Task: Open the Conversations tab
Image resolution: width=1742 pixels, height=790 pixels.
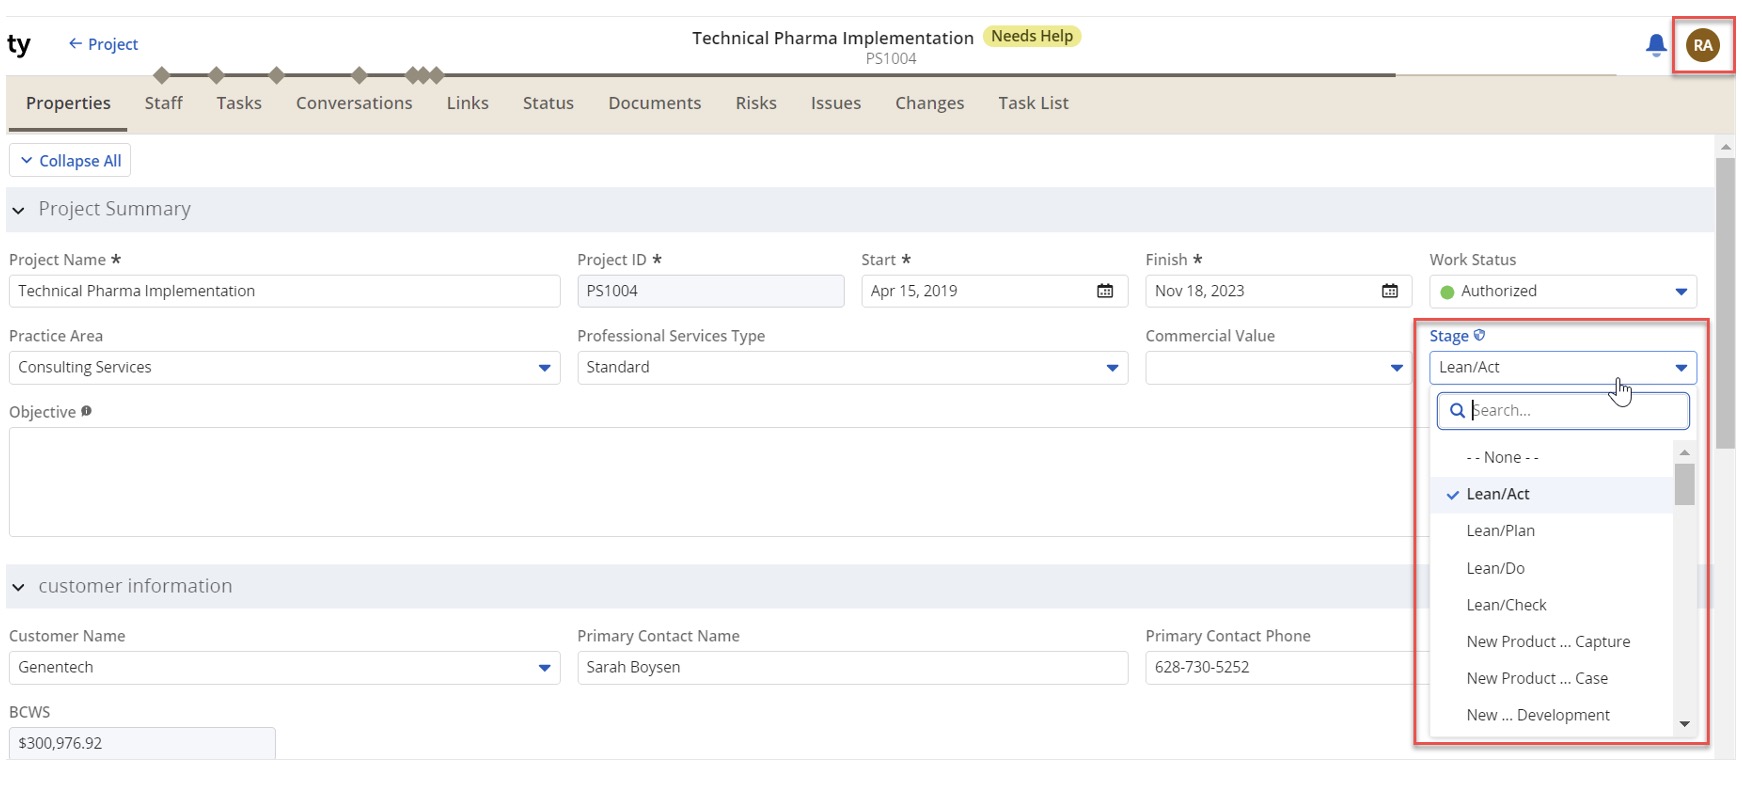Action: click(x=354, y=103)
